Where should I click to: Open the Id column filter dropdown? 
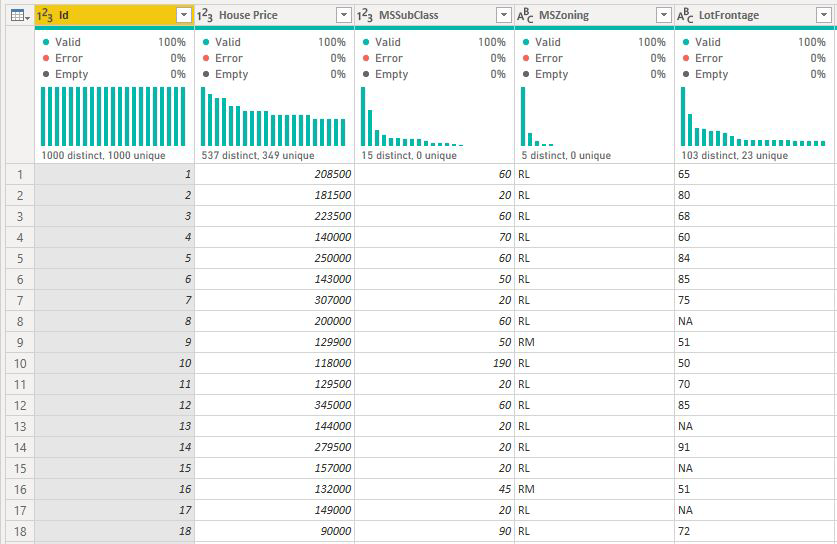(183, 15)
